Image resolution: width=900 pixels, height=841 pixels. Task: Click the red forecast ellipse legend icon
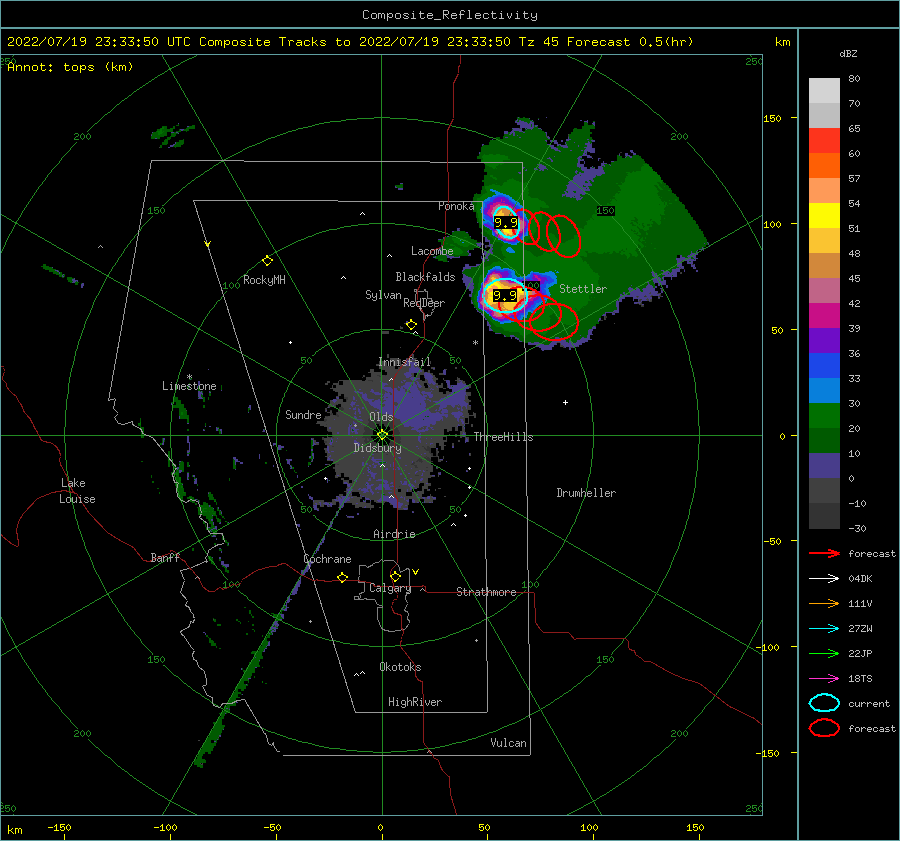(x=824, y=728)
